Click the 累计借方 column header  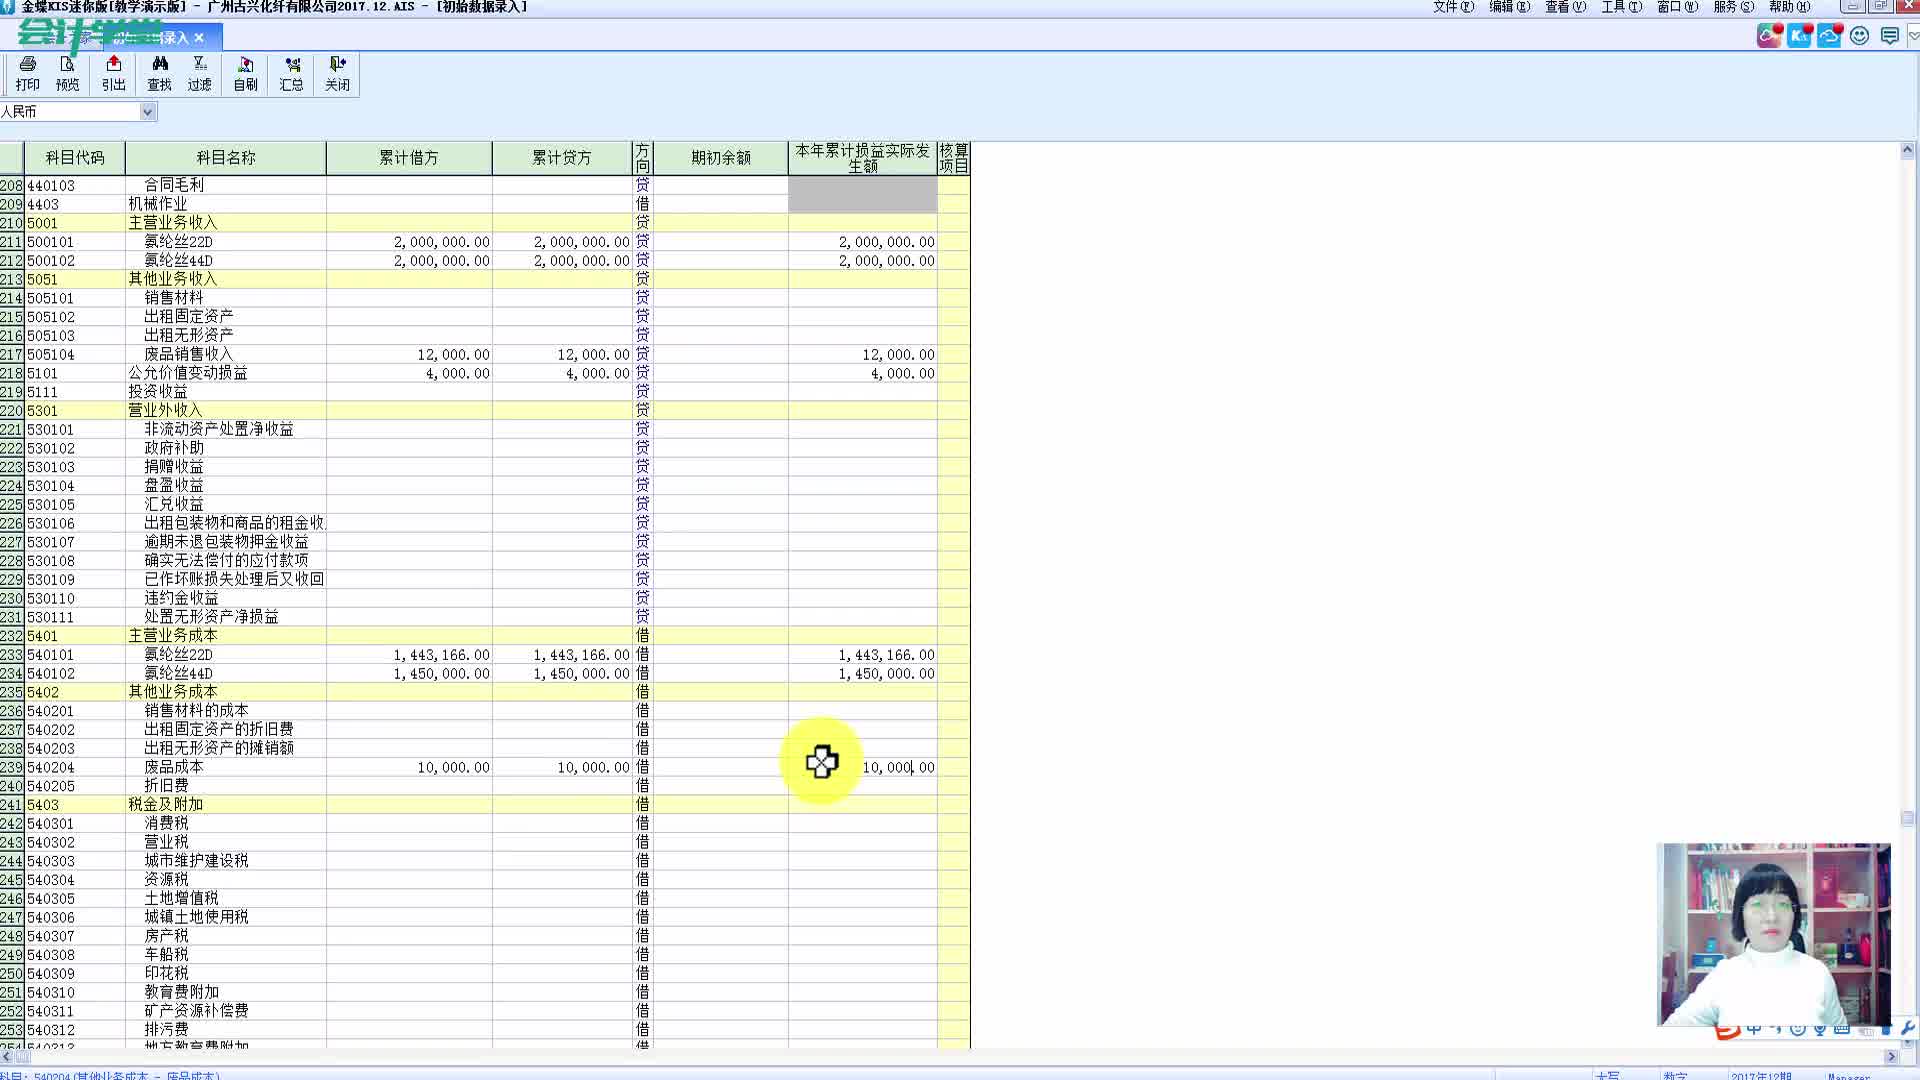click(x=409, y=158)
